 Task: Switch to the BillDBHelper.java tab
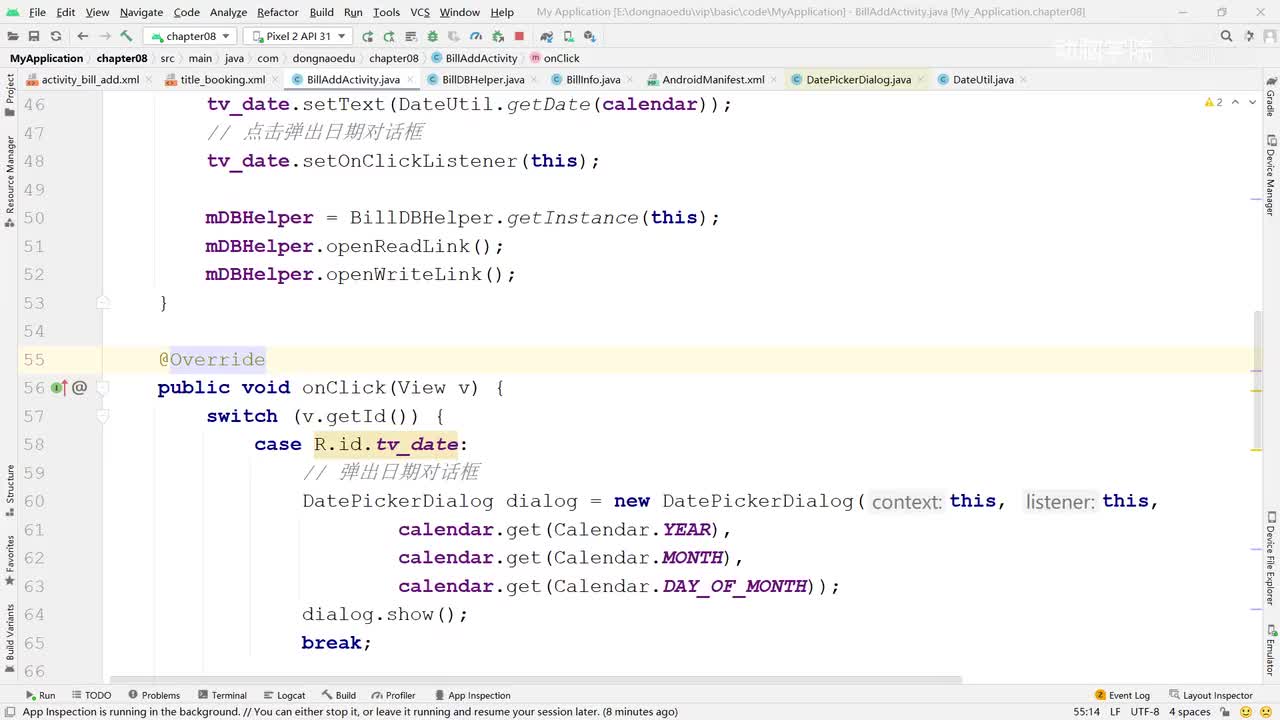pyautogui.click(x=482, y=80)
